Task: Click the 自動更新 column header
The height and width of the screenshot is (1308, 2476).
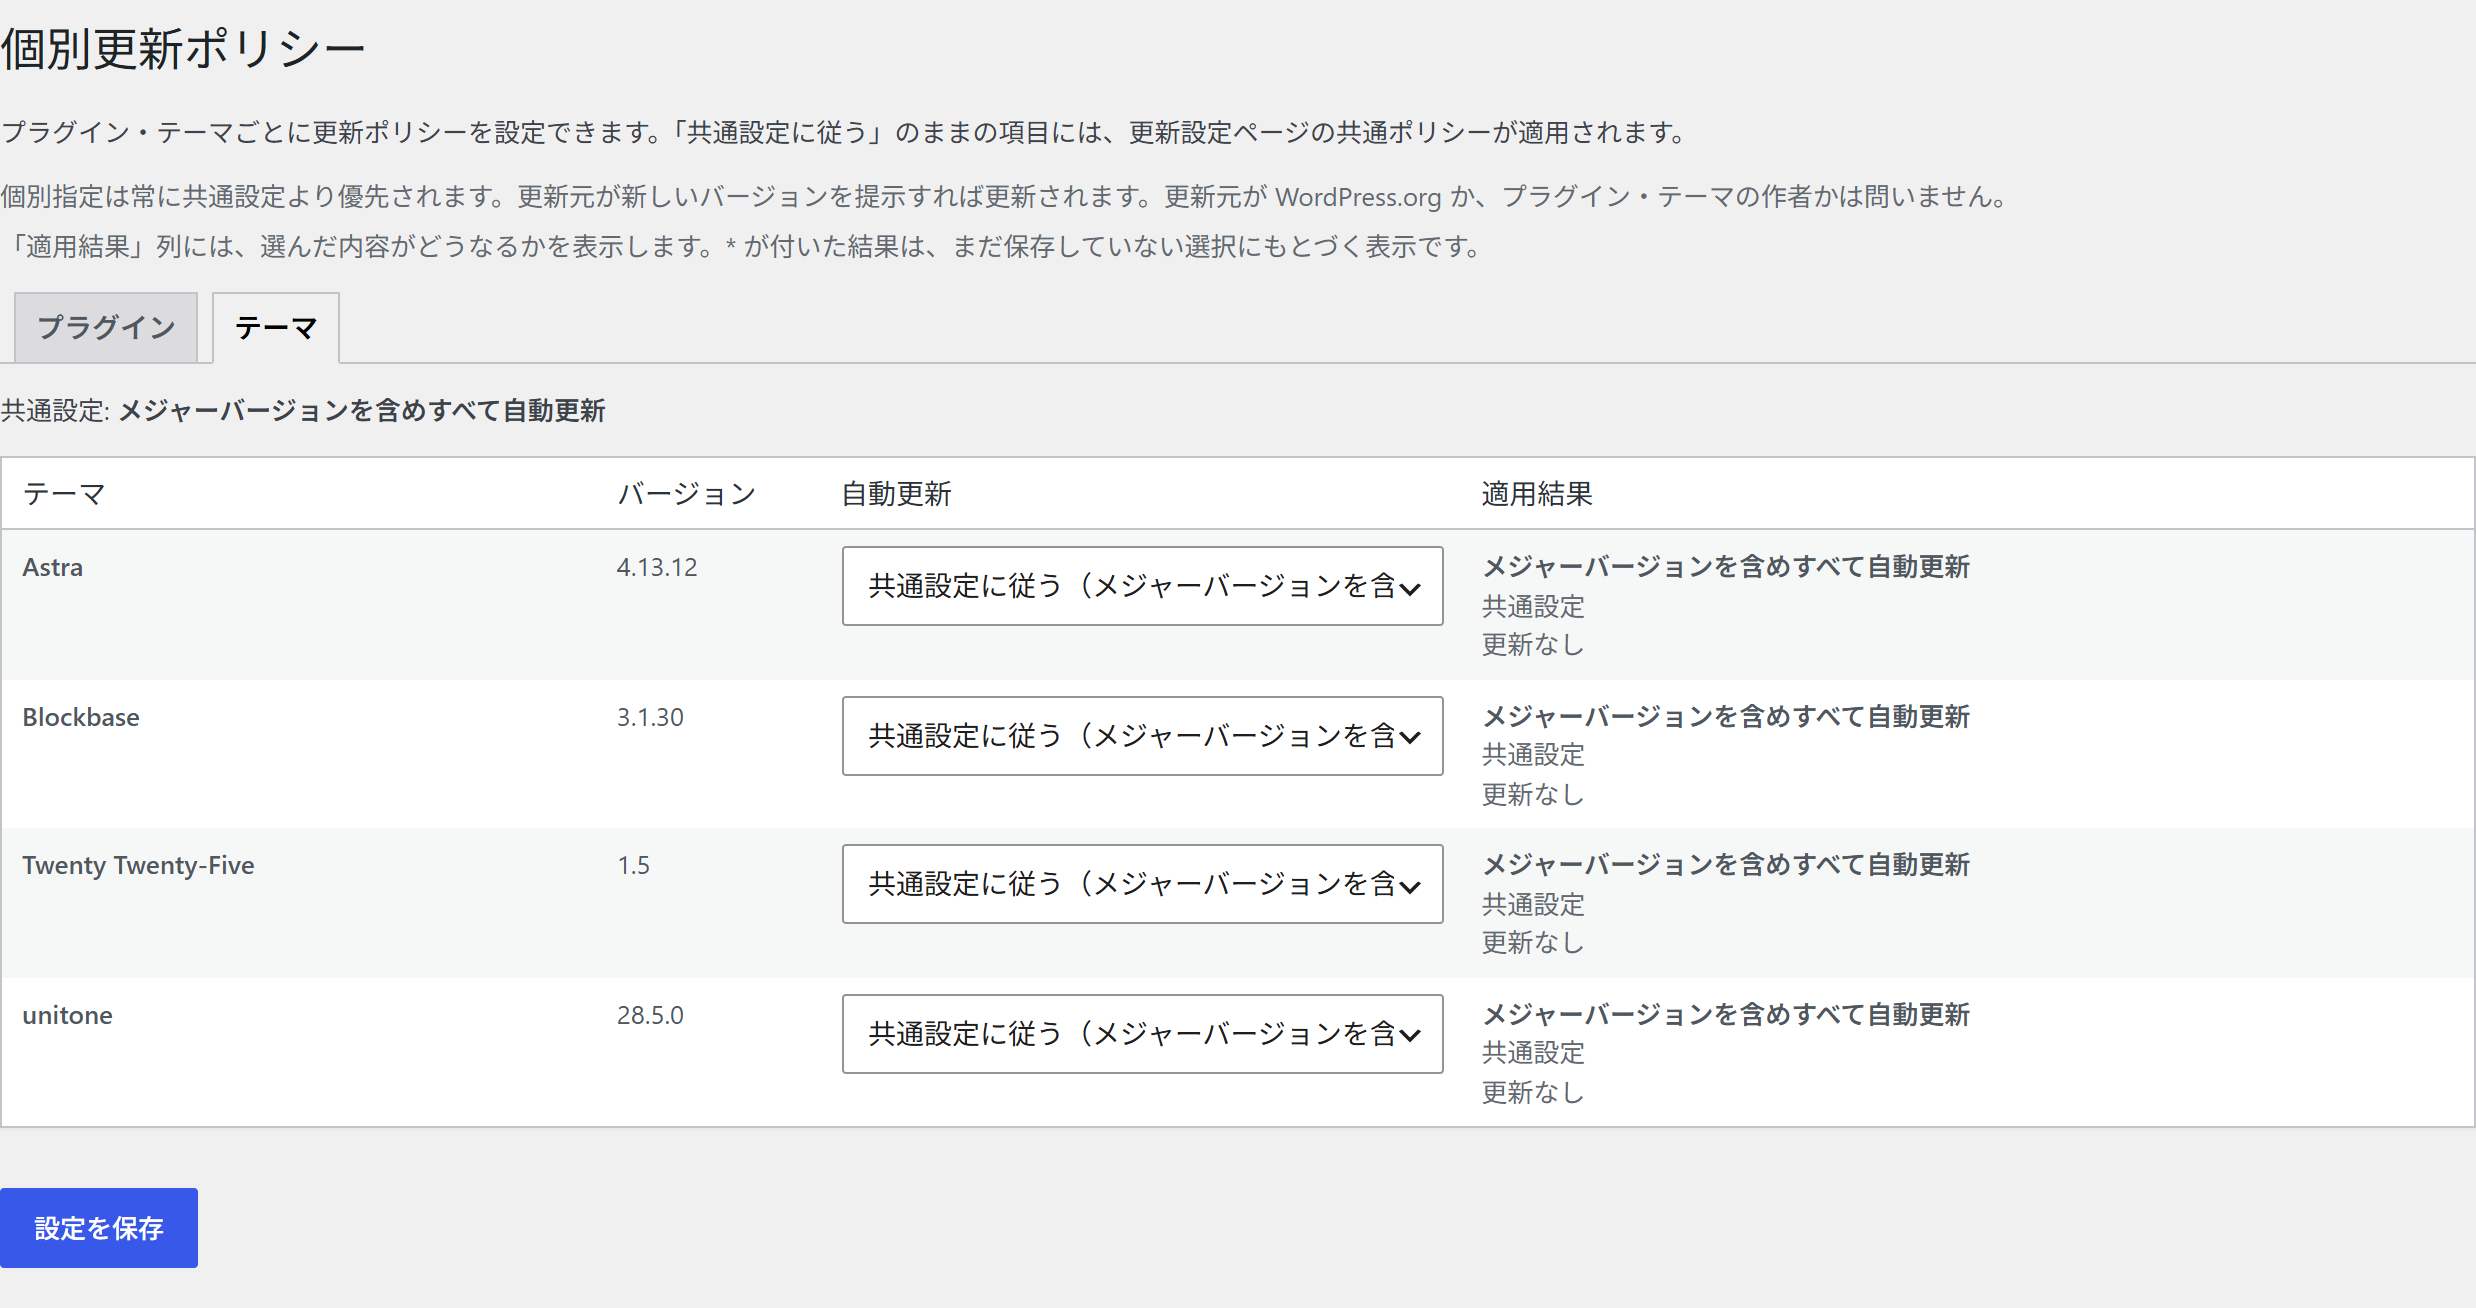Action: (896, 494)
